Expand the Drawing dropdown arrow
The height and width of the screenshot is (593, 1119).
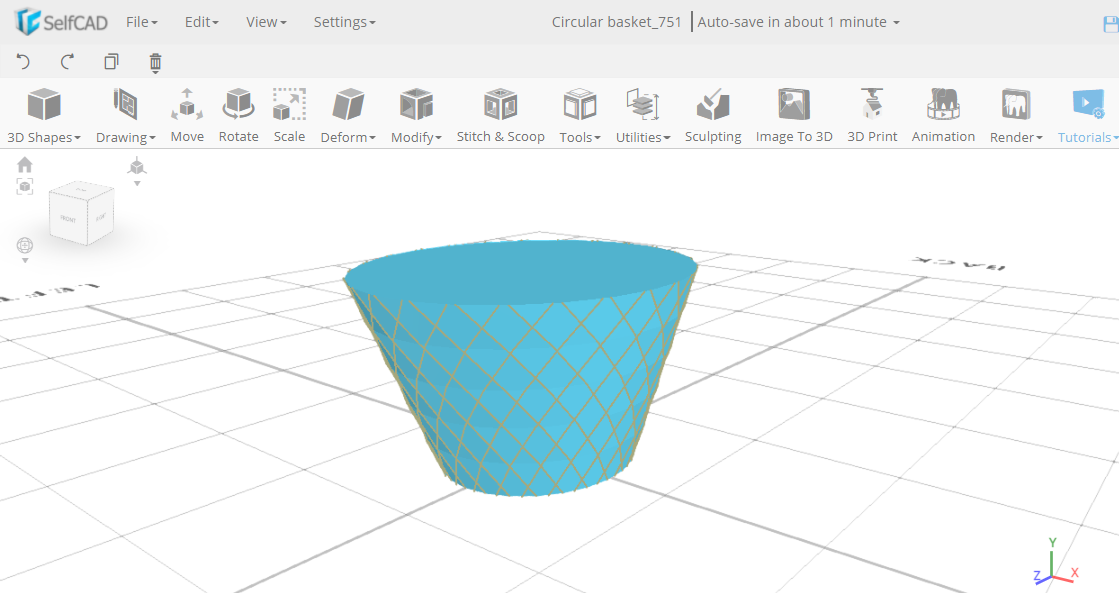pyautogui.click(x=152, y=138)
